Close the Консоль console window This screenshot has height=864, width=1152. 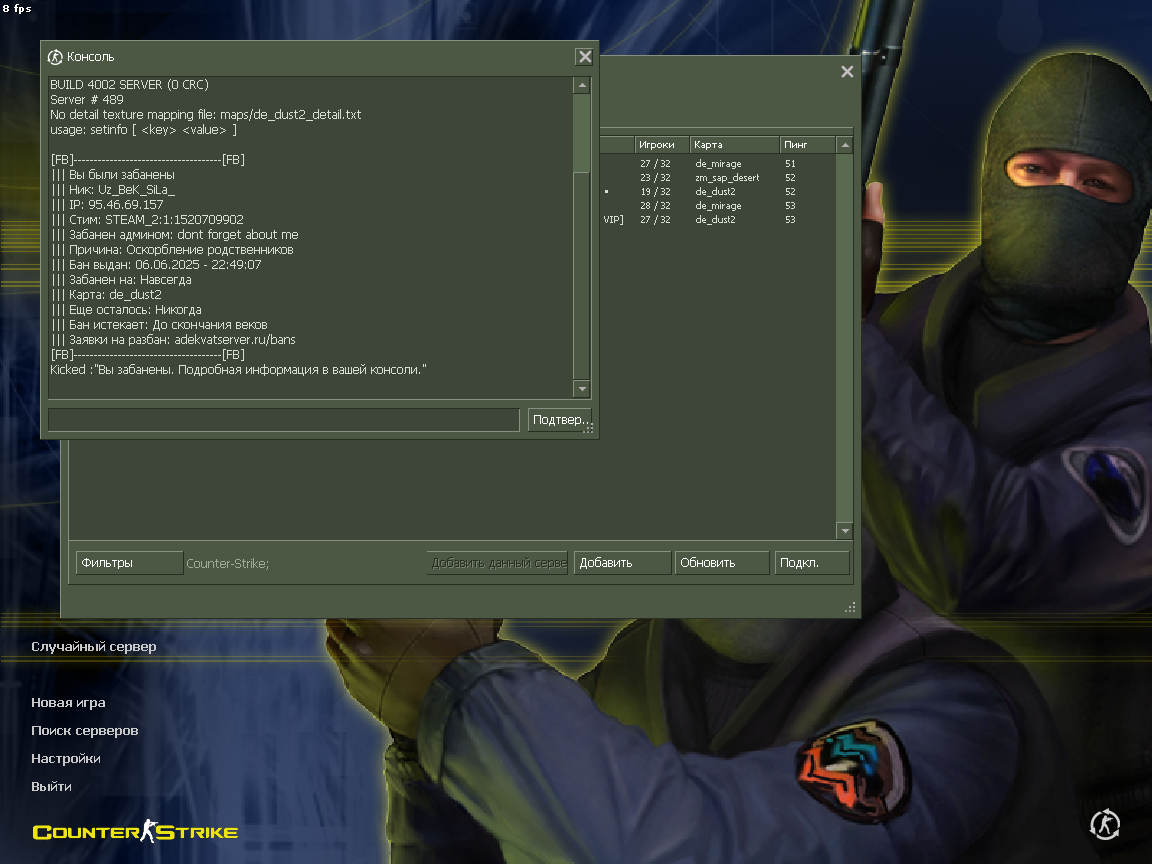(585, 57)
